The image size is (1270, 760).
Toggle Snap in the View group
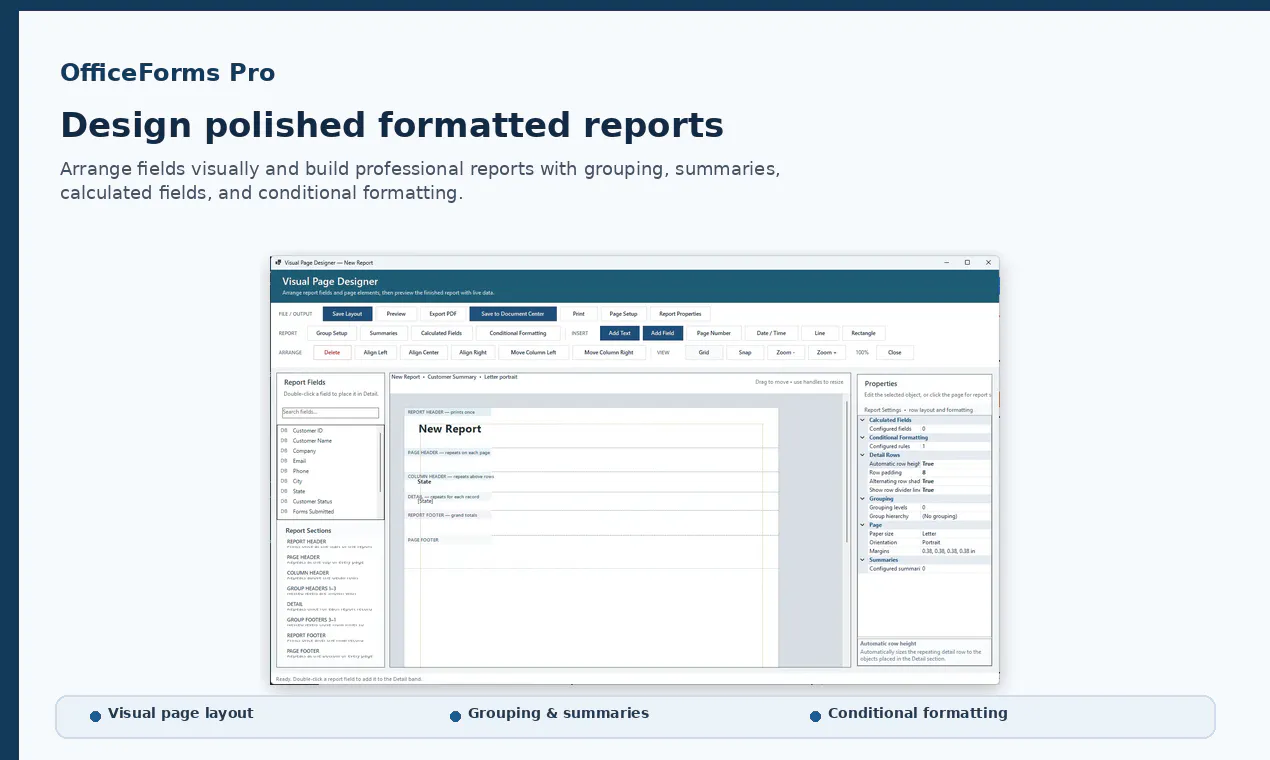coord(745,352)
